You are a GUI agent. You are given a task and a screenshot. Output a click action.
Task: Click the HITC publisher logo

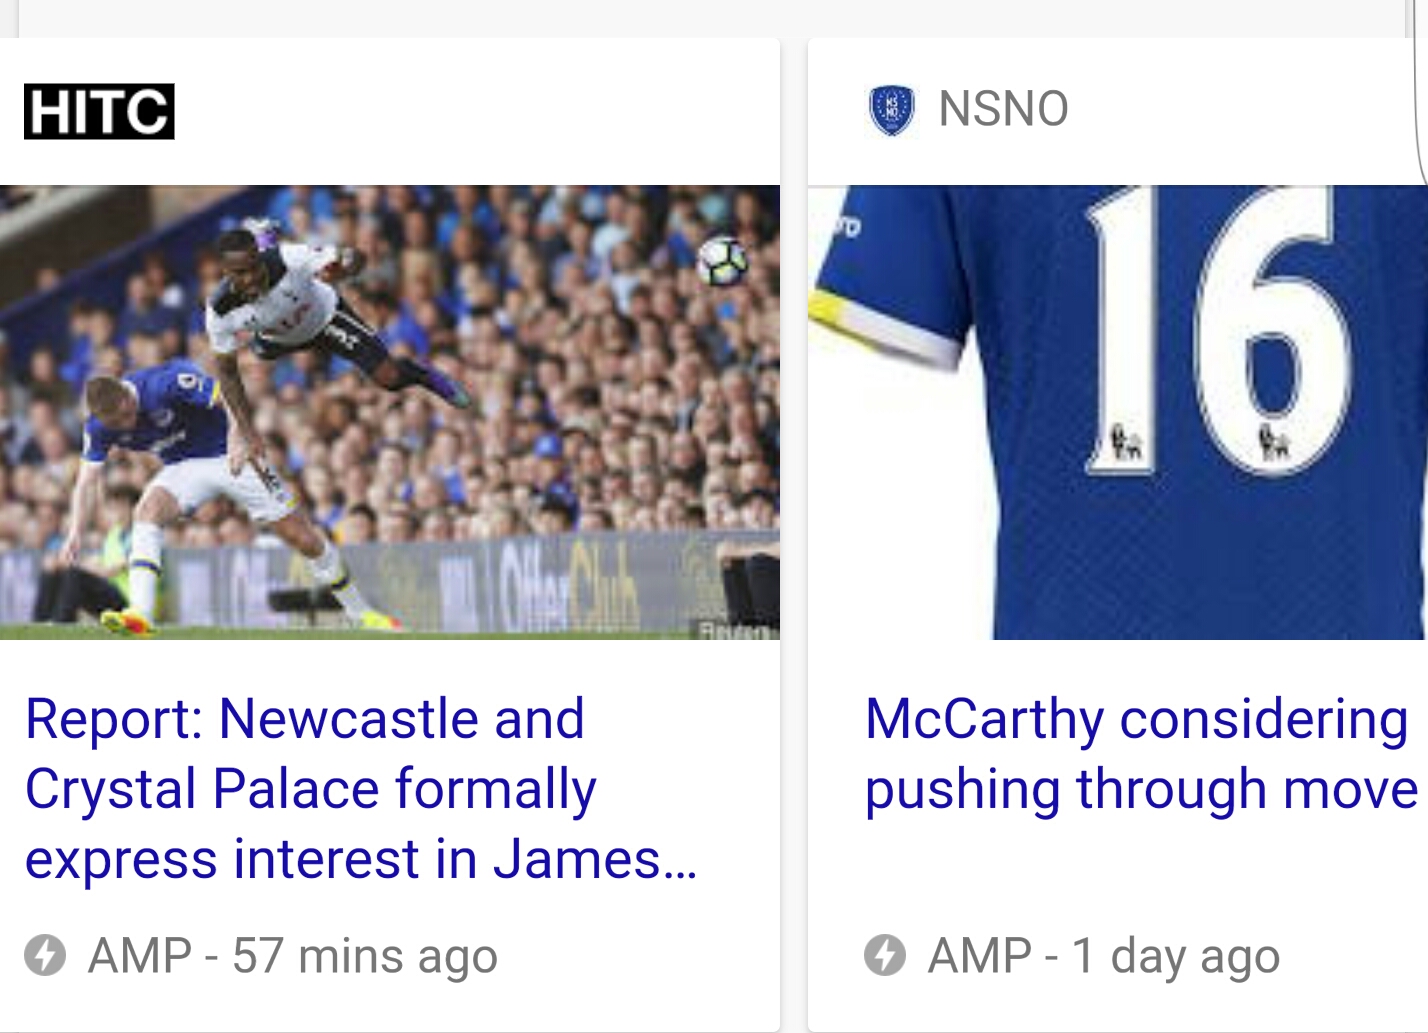(99, 111)
